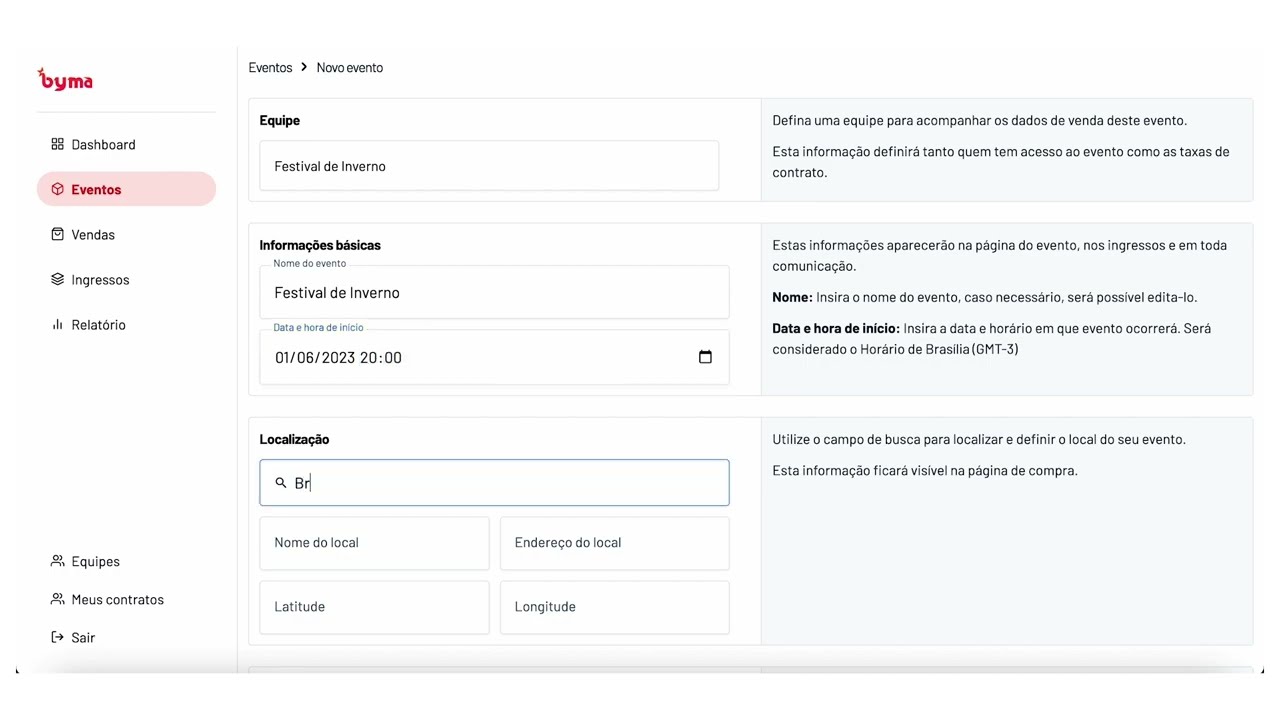This screenshot has width=1280, height=720.
Task: Click the Localização heading
Action: pos(294,439)
